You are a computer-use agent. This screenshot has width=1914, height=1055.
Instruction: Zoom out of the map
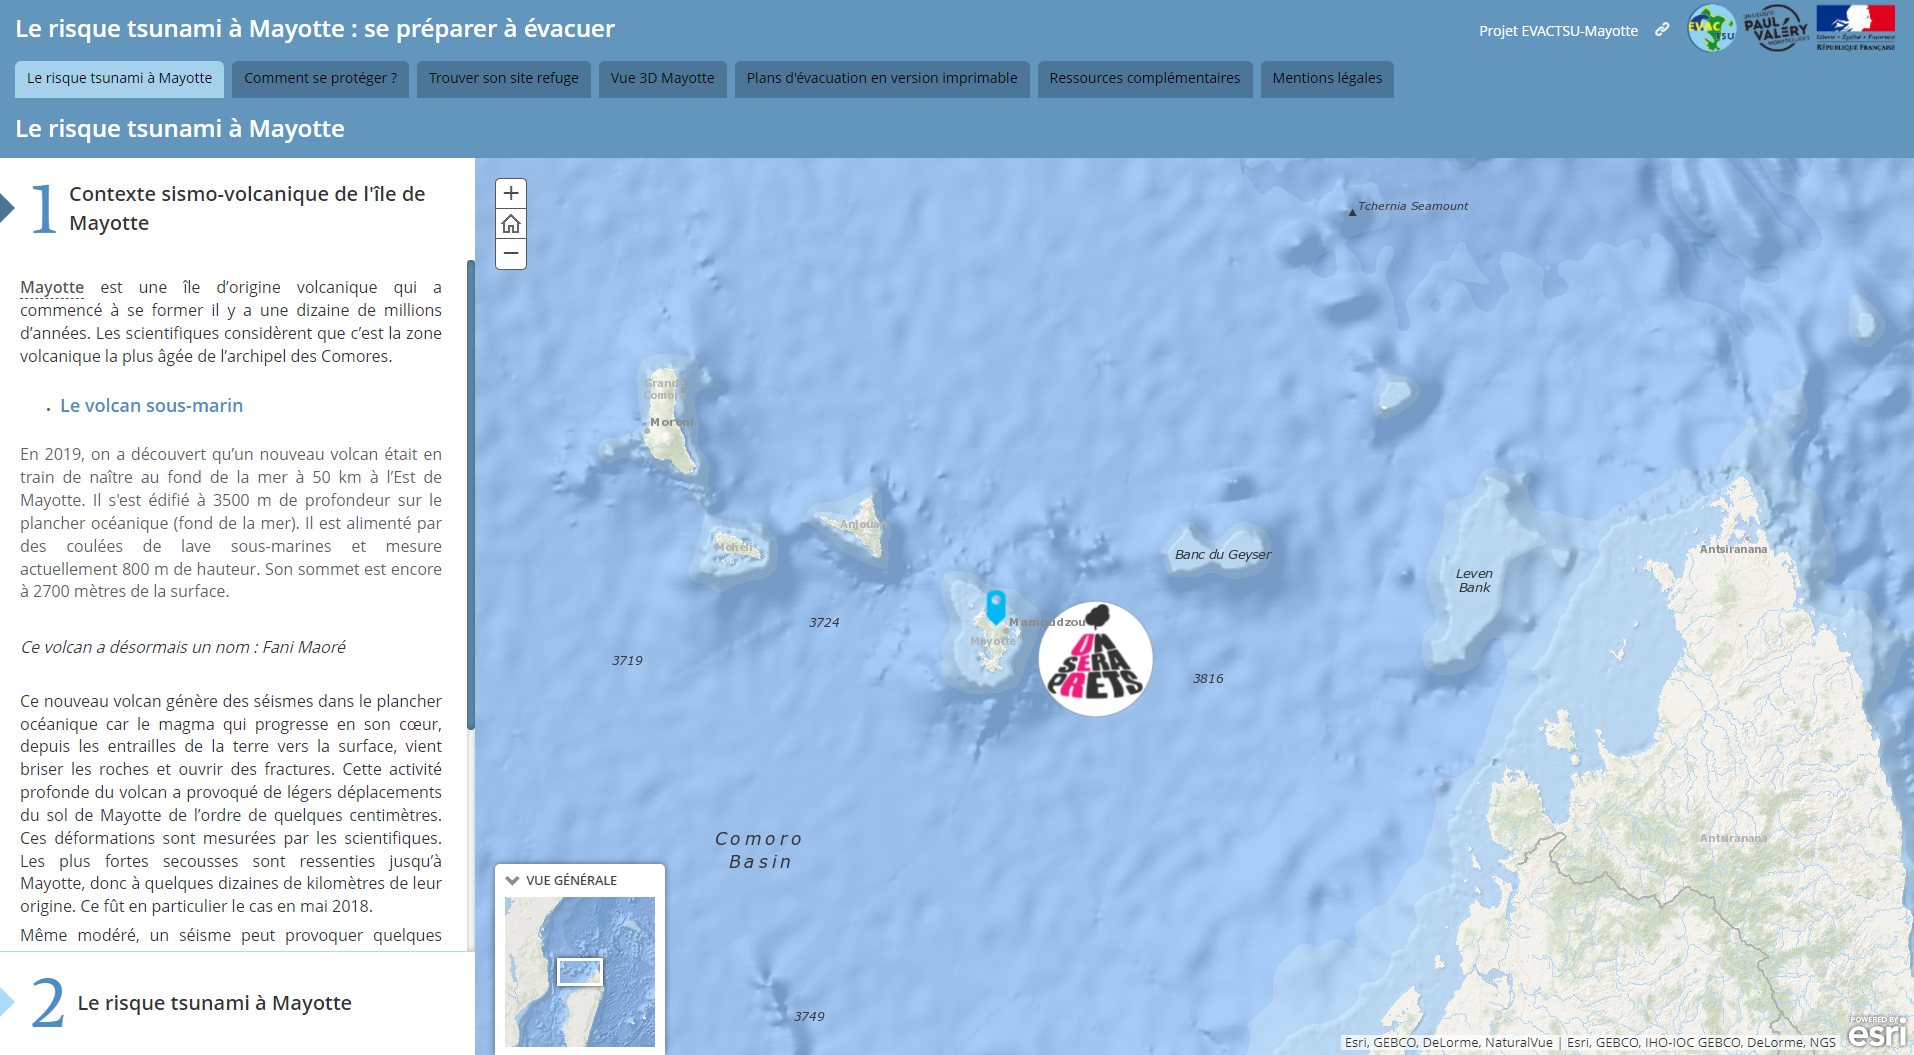[511, 254]
